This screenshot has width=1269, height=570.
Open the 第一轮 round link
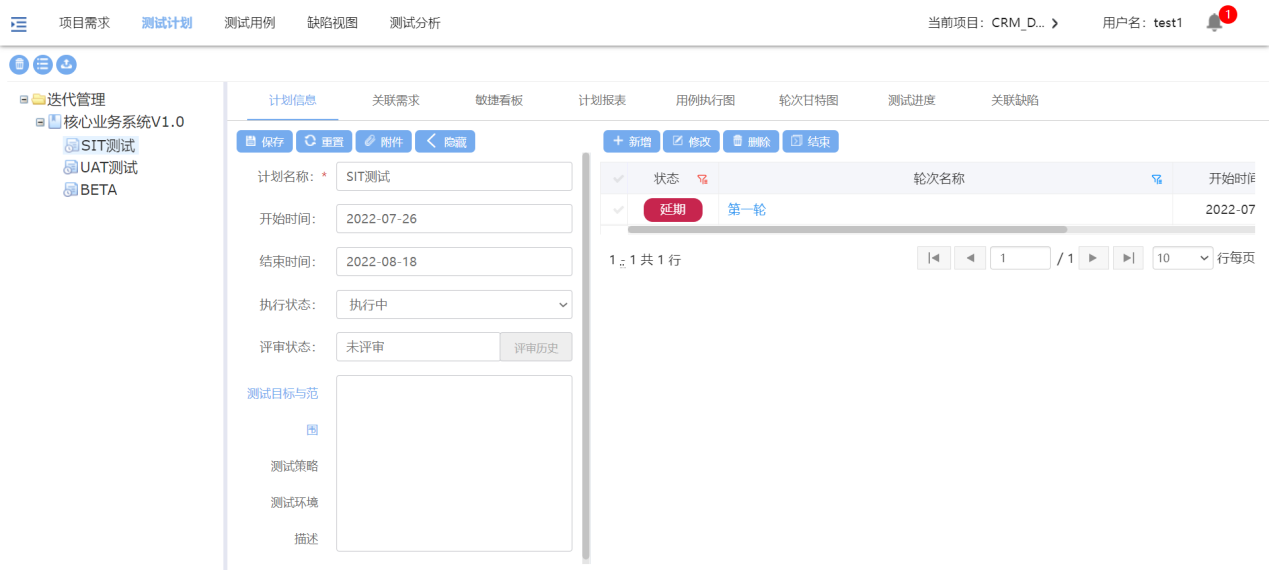747,210
